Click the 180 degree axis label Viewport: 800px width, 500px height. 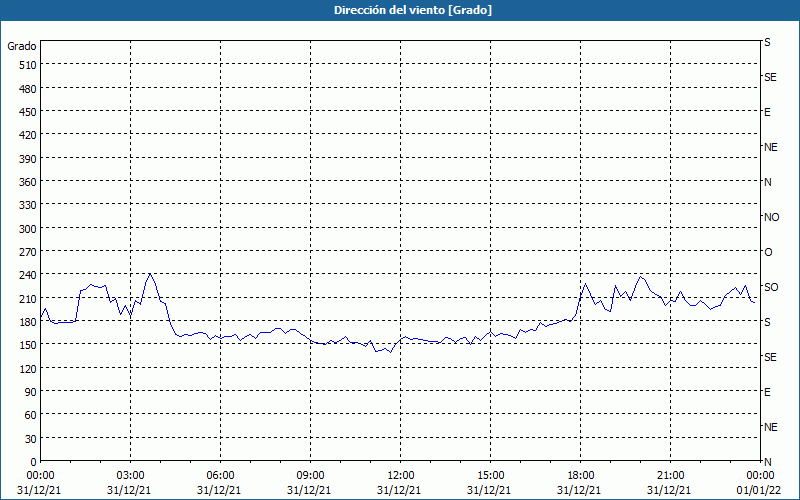28,321
